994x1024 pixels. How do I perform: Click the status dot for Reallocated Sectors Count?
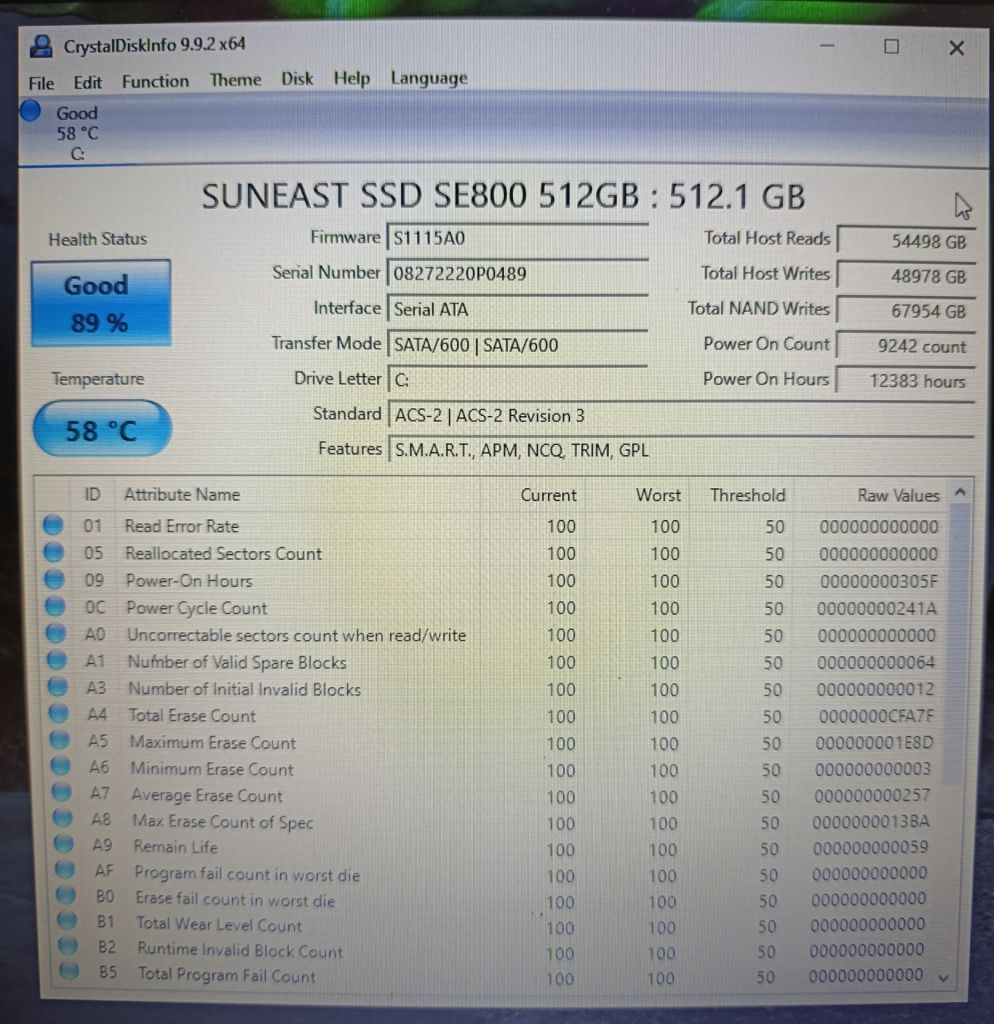pos(54,552)
